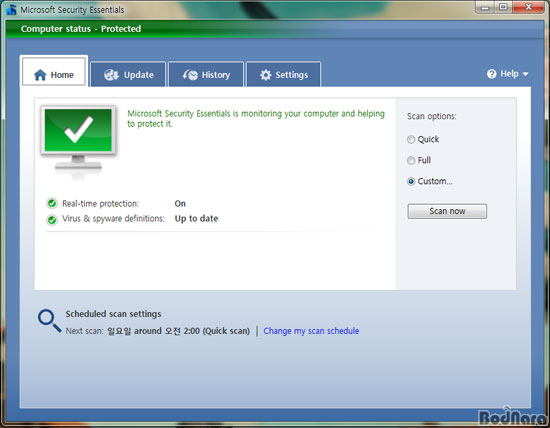Select the Custom scan option
The height and width of the screenshot is (428, 550).
[411, 181]
